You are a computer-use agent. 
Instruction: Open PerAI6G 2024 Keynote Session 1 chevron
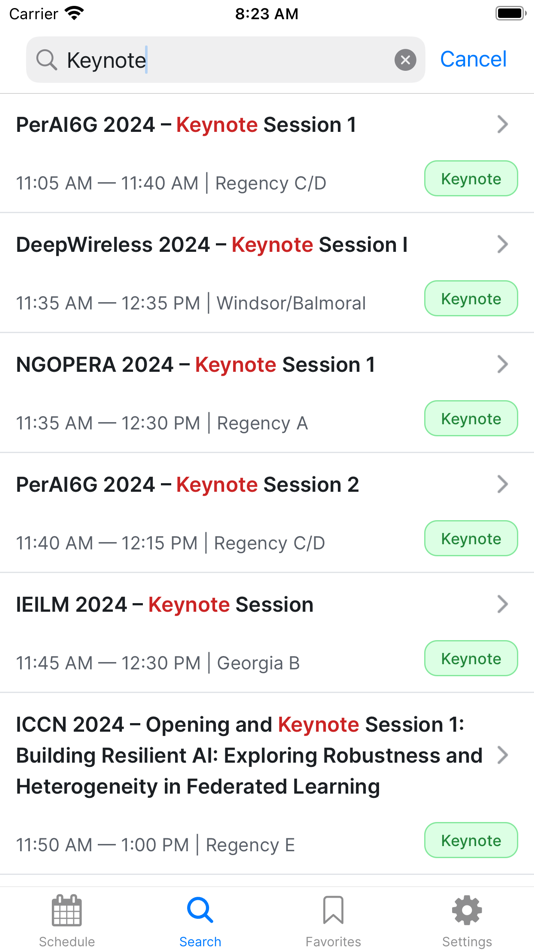(502, 125)
